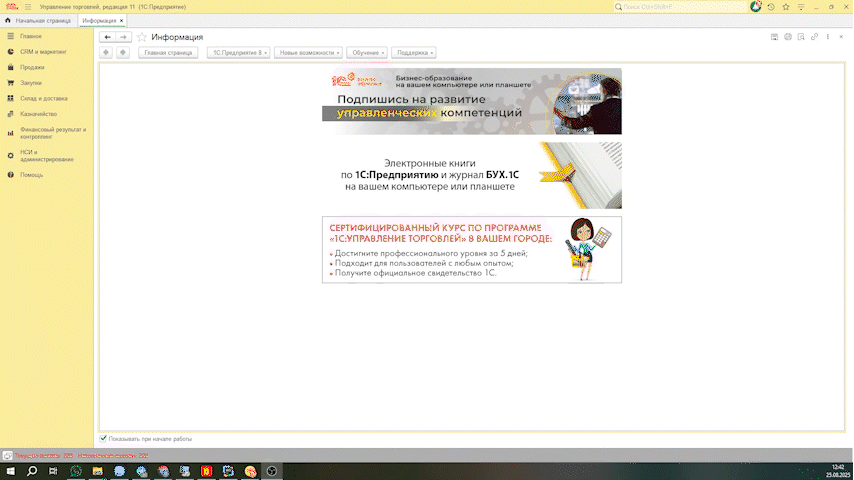Open OBS Studio from the taskbar
Viewport: 854px width, 480px height.
[x=272, y=471]
